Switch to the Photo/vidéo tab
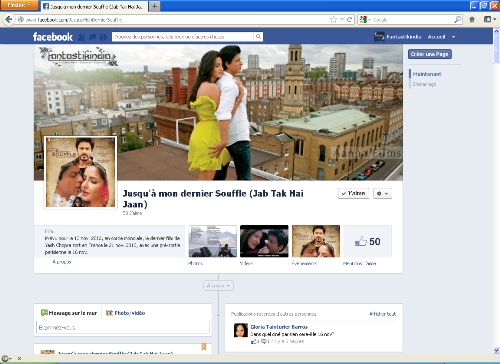500x364 pixels. click(126, 313)
